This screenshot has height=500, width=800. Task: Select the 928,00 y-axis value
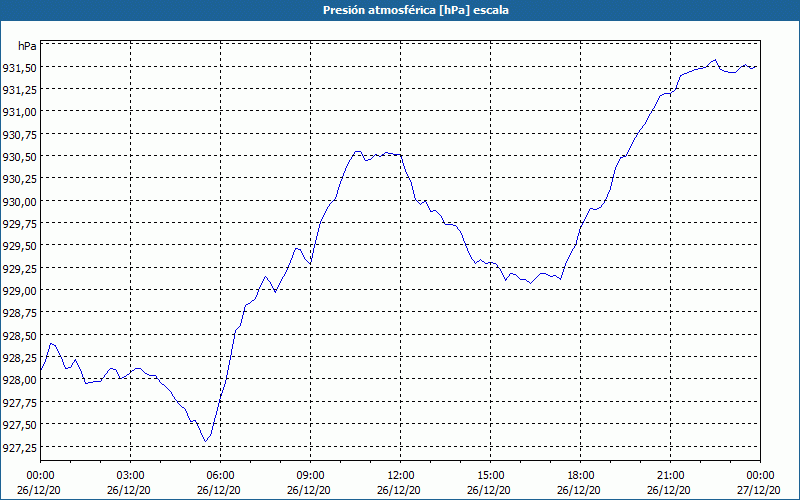click(19, 380)
